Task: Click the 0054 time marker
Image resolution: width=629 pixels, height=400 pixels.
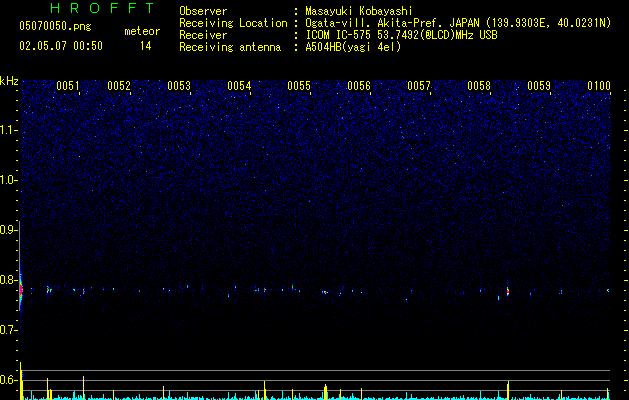Action: click(x=239, y=86)
